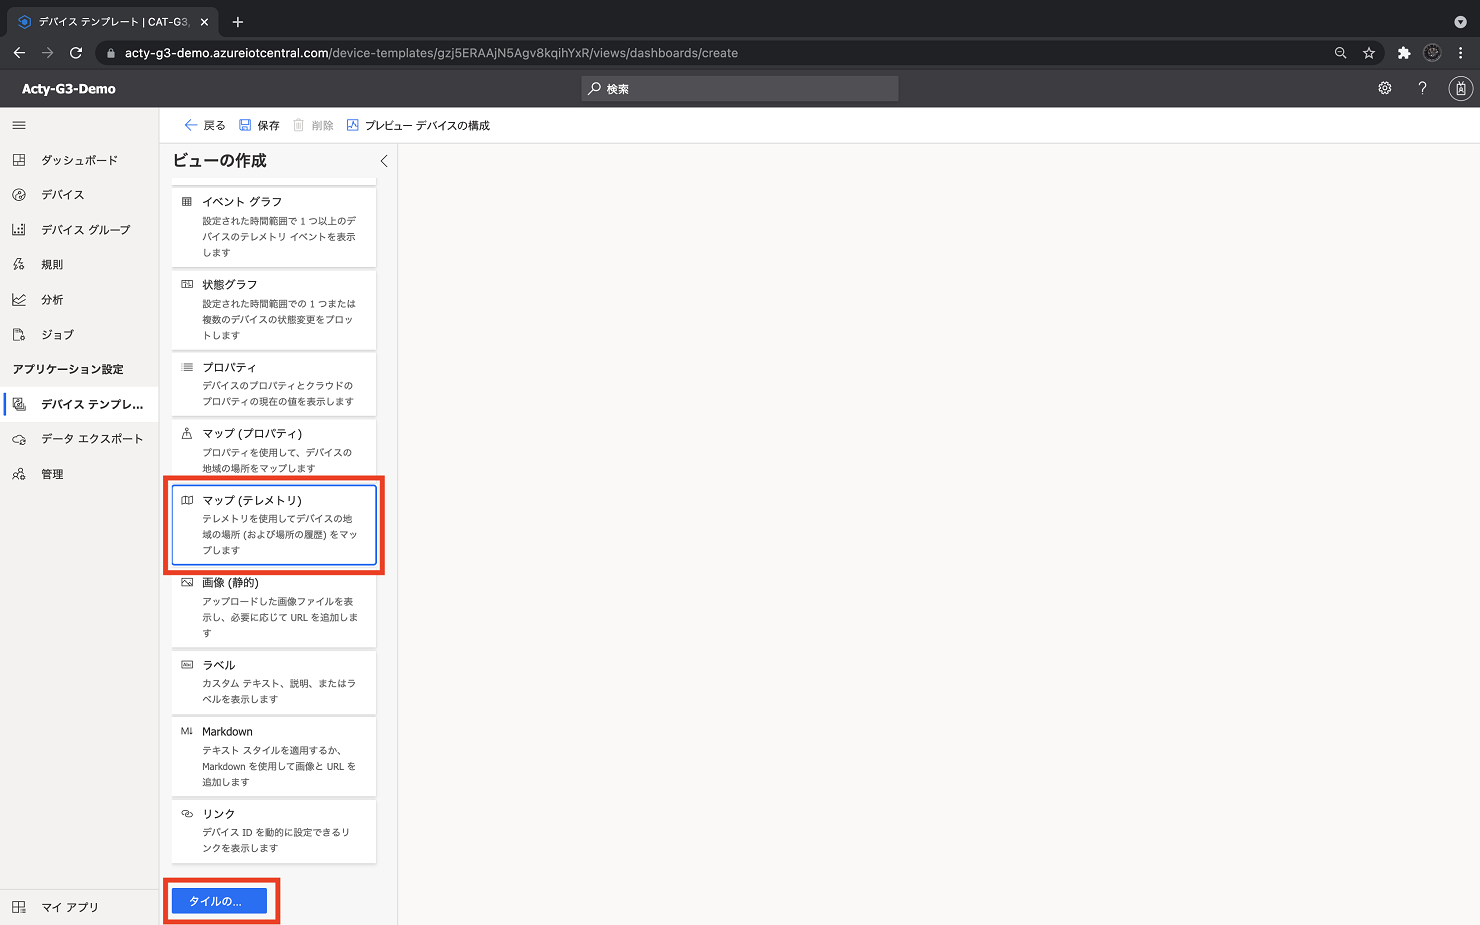Open 分析 in the sidebar
The image size is (1480, 925).
click(x=79, y=300)
